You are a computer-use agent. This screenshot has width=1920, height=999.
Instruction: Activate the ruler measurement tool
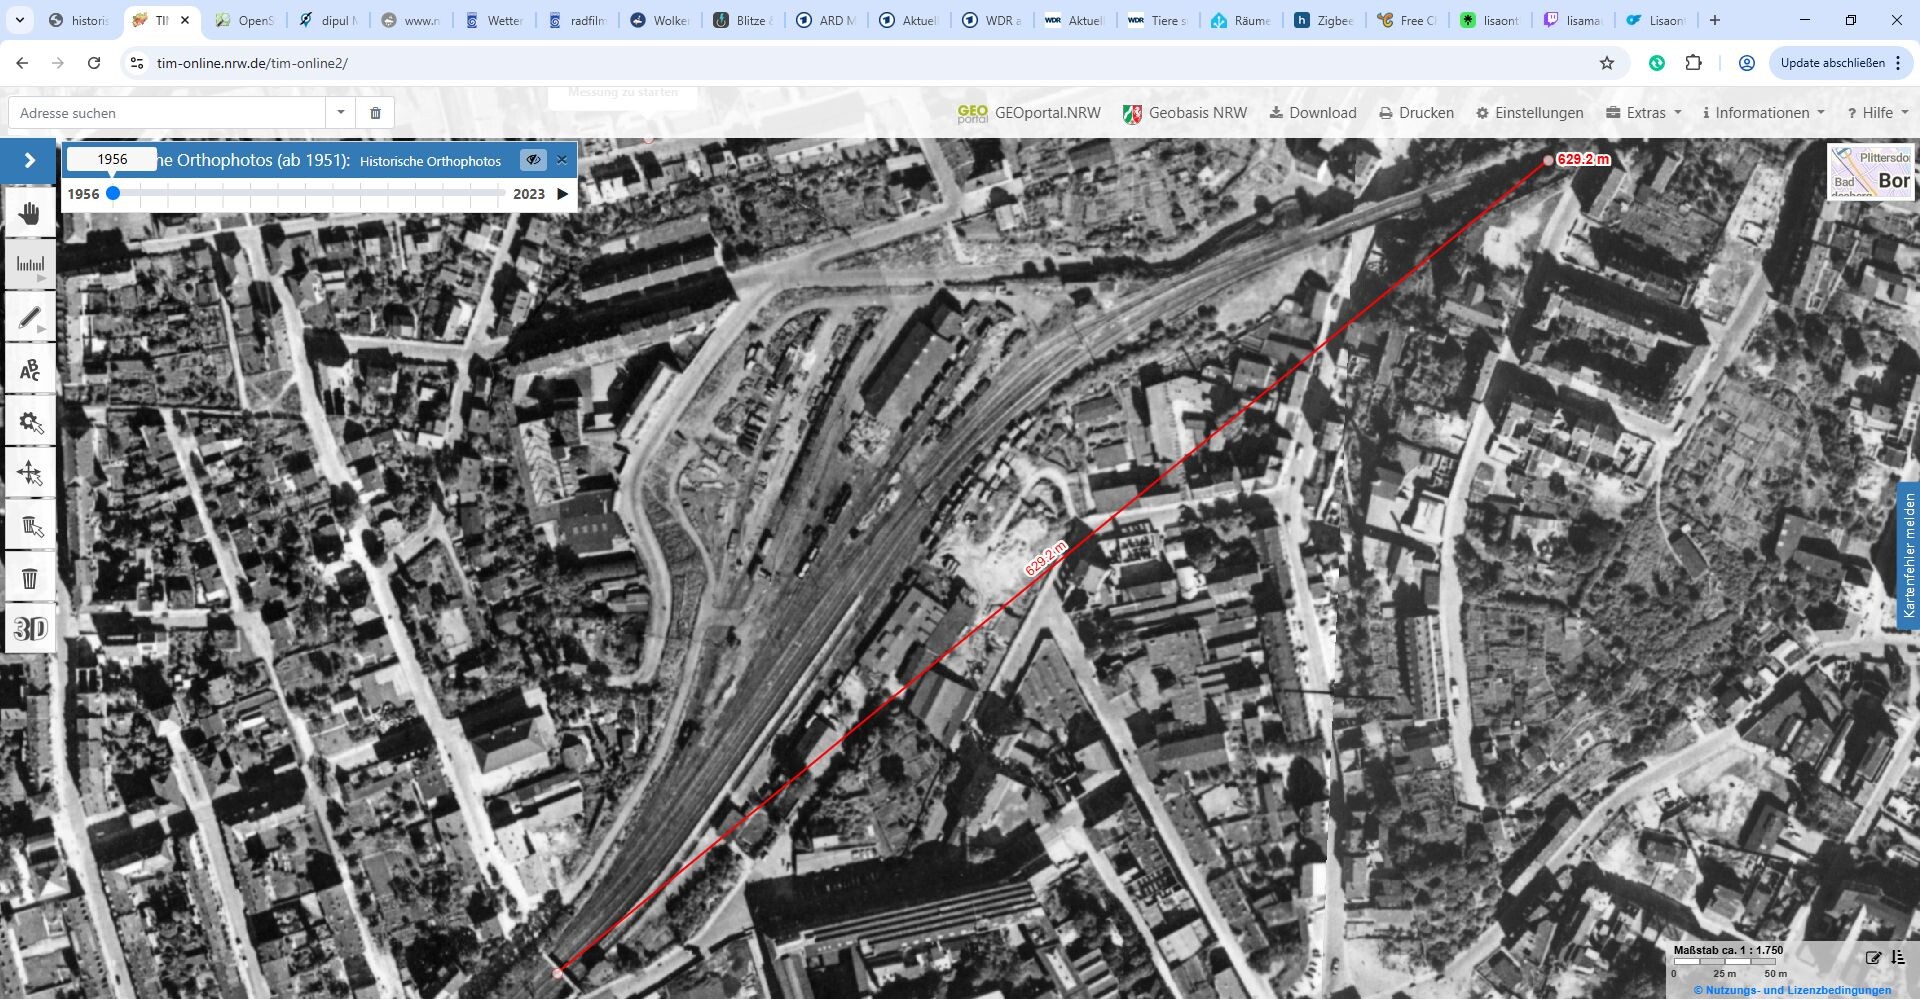pos(30,265)
